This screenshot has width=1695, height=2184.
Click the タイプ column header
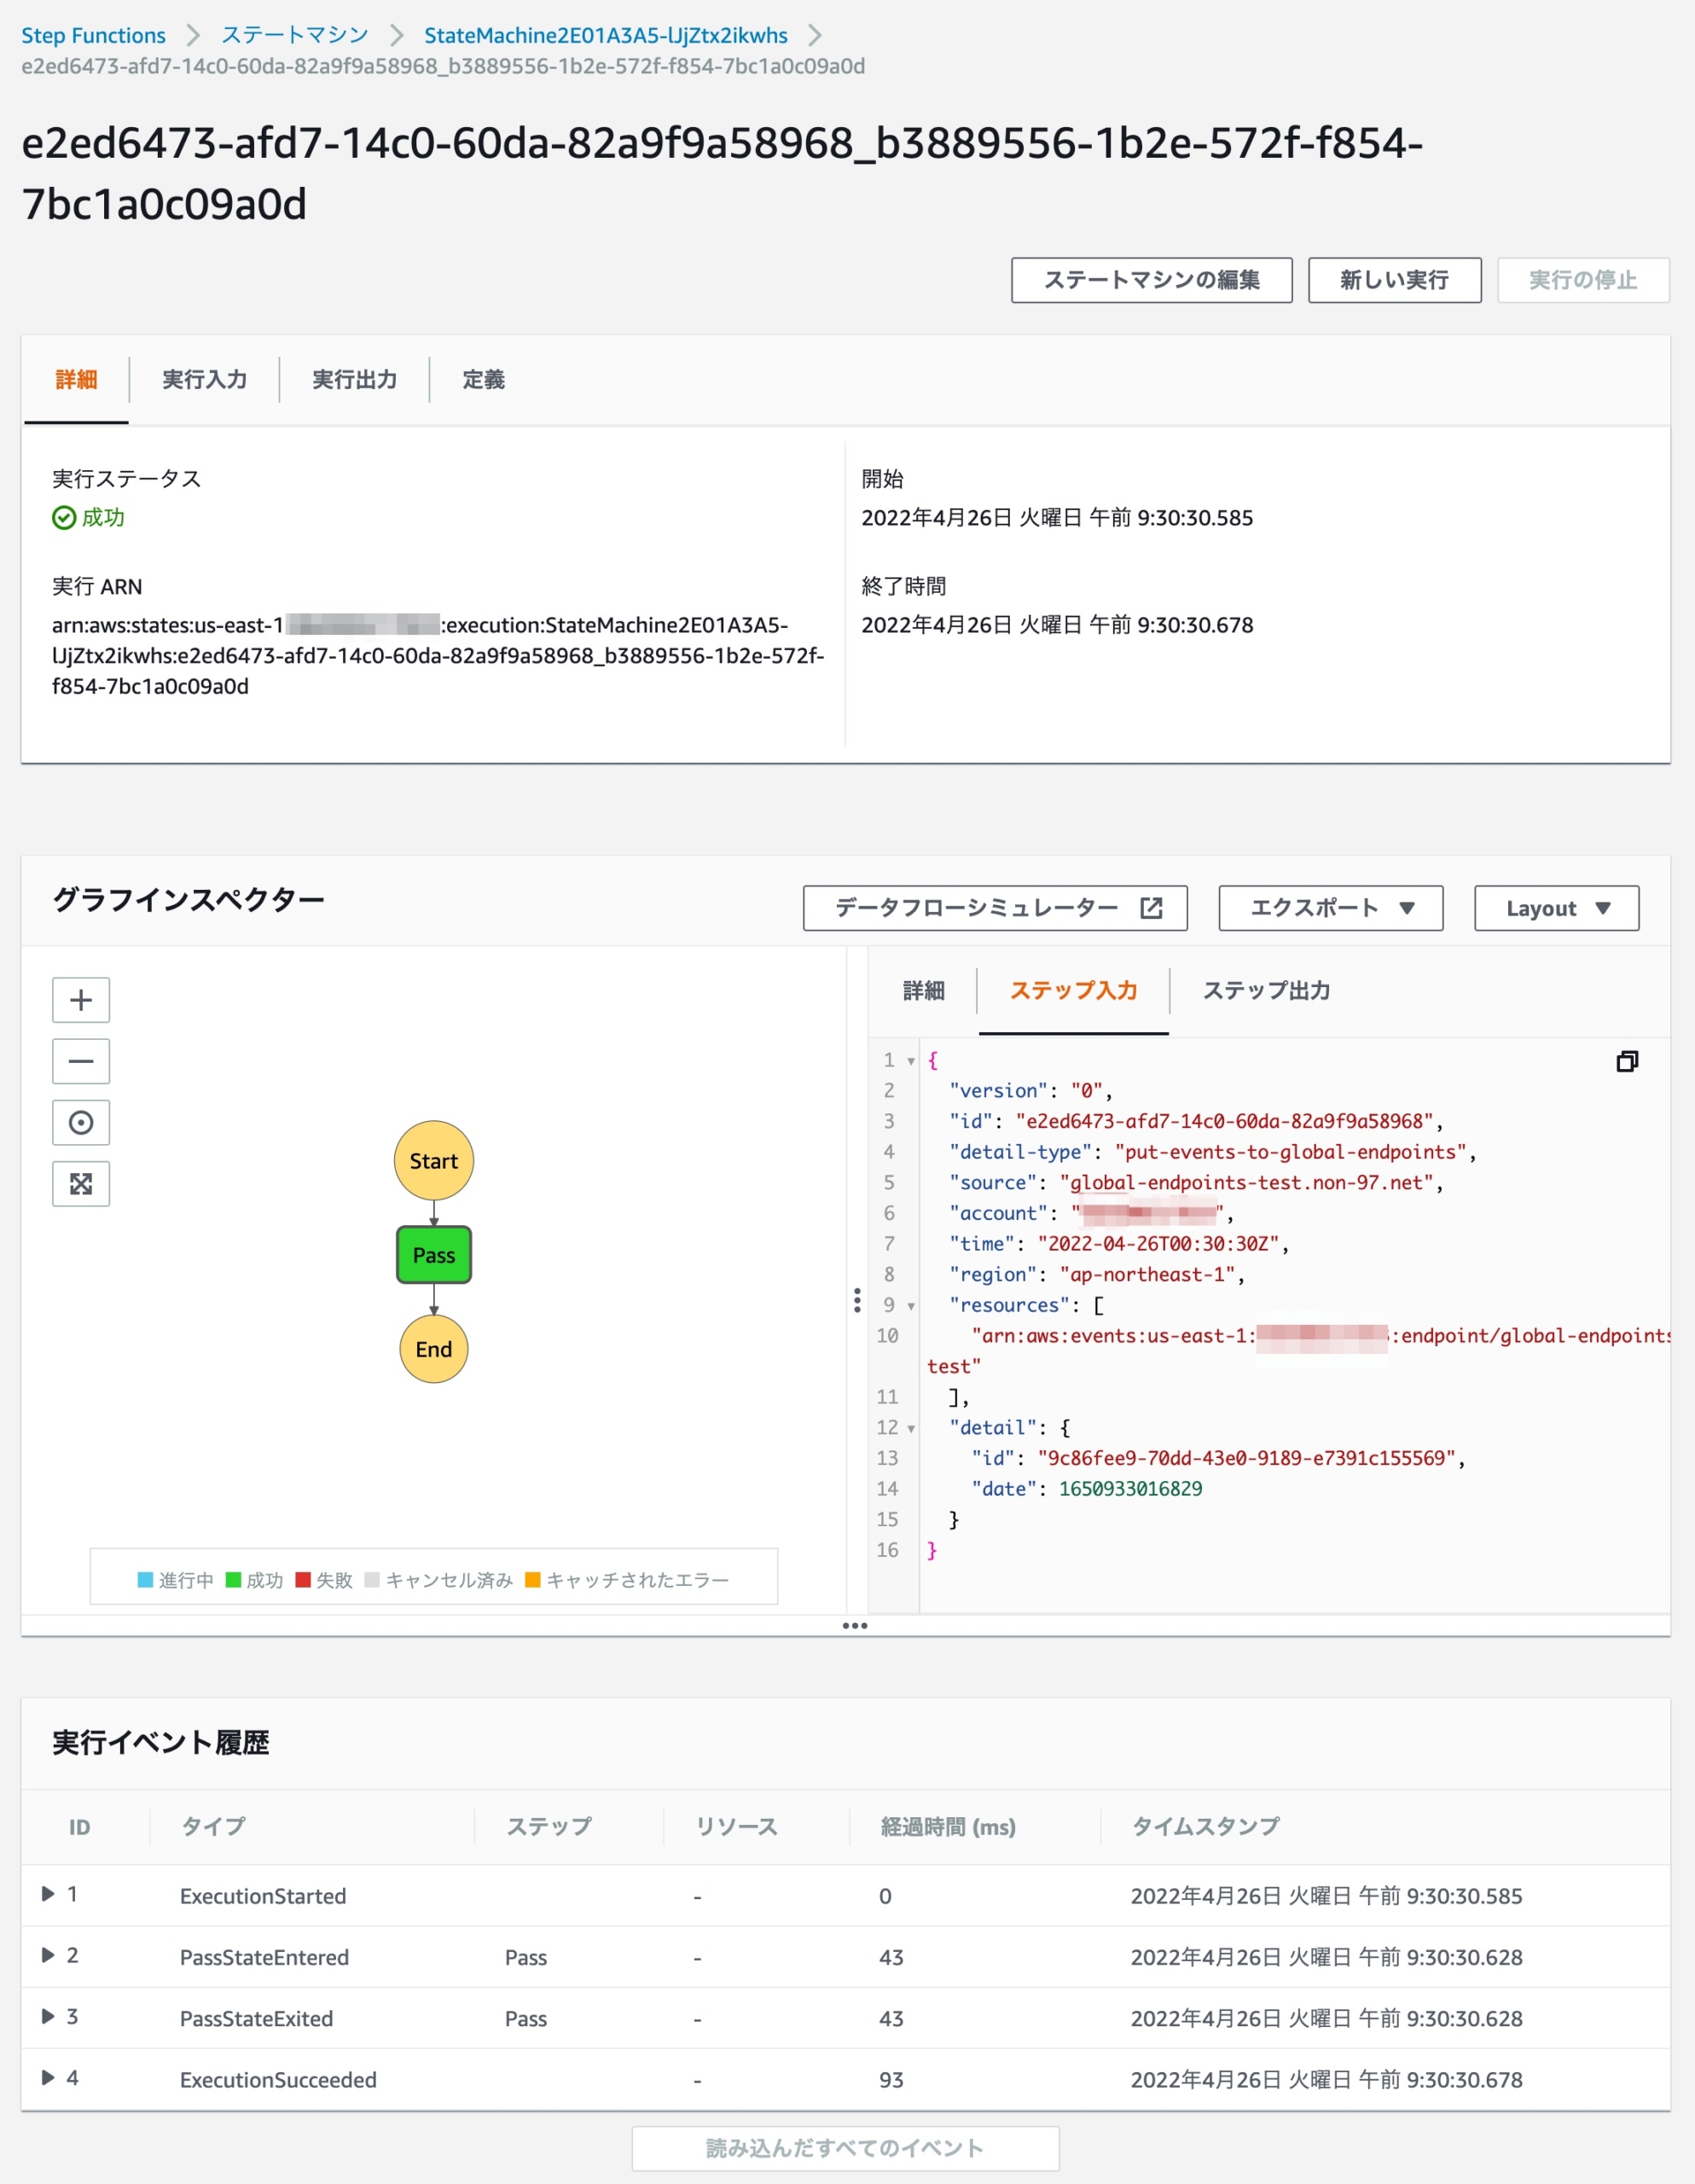click(x=213, y=1827)
